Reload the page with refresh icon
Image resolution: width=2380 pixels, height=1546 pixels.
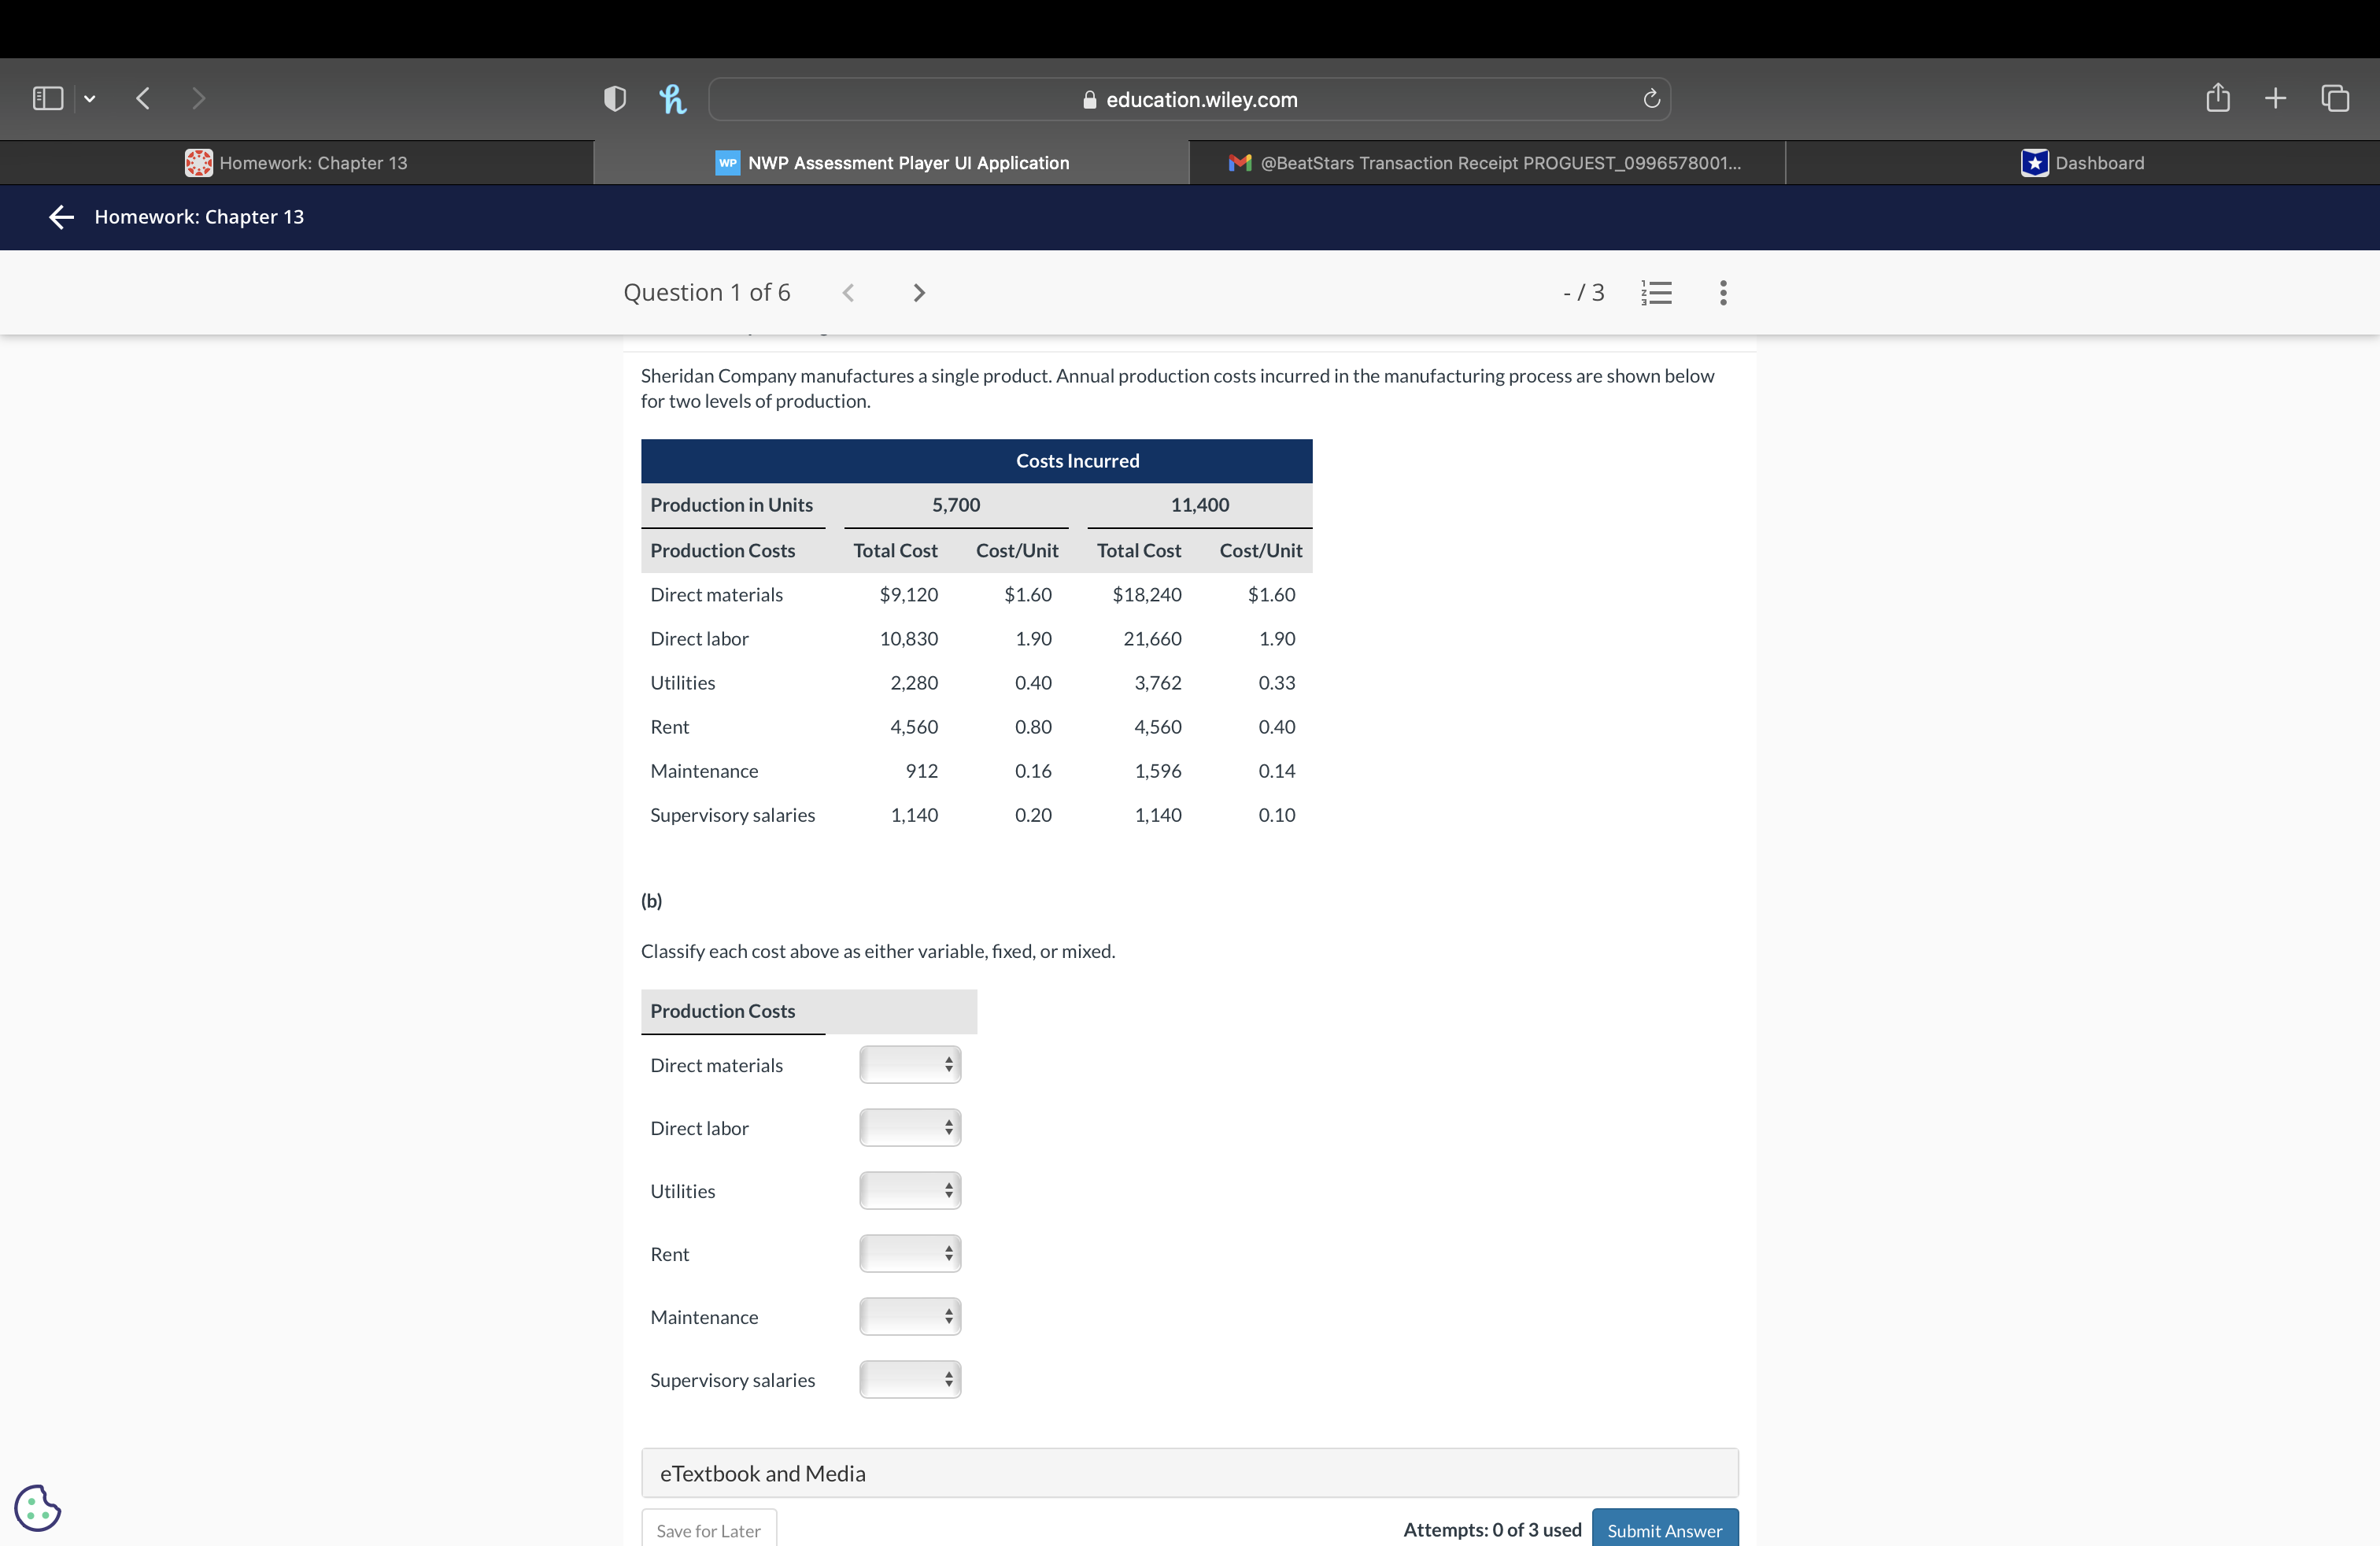click(1651, 99)
